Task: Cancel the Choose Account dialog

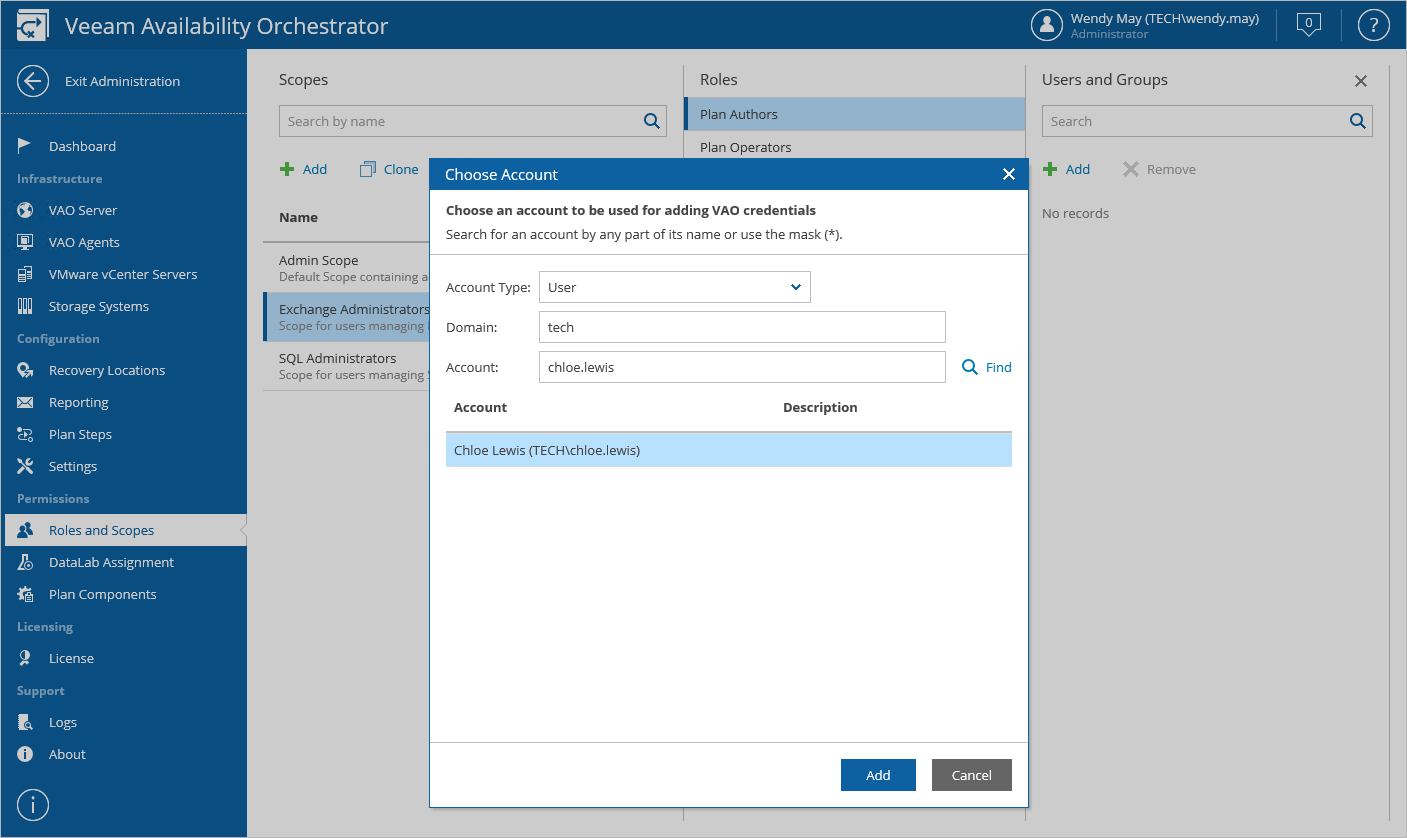Action: point(971,774)
